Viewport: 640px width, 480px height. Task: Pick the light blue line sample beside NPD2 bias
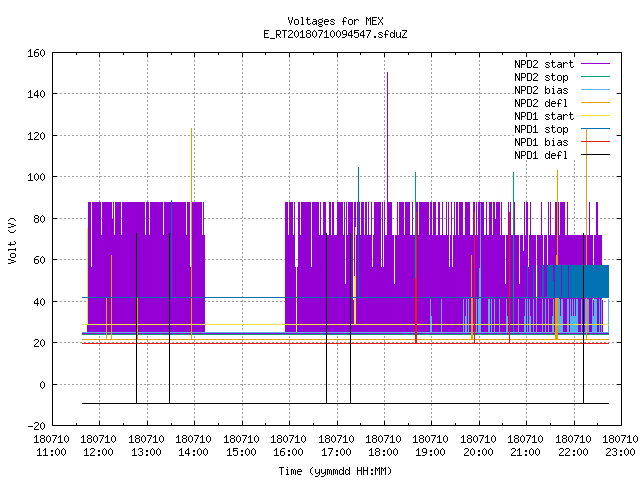pyautogui.click(x=595, y=90)
